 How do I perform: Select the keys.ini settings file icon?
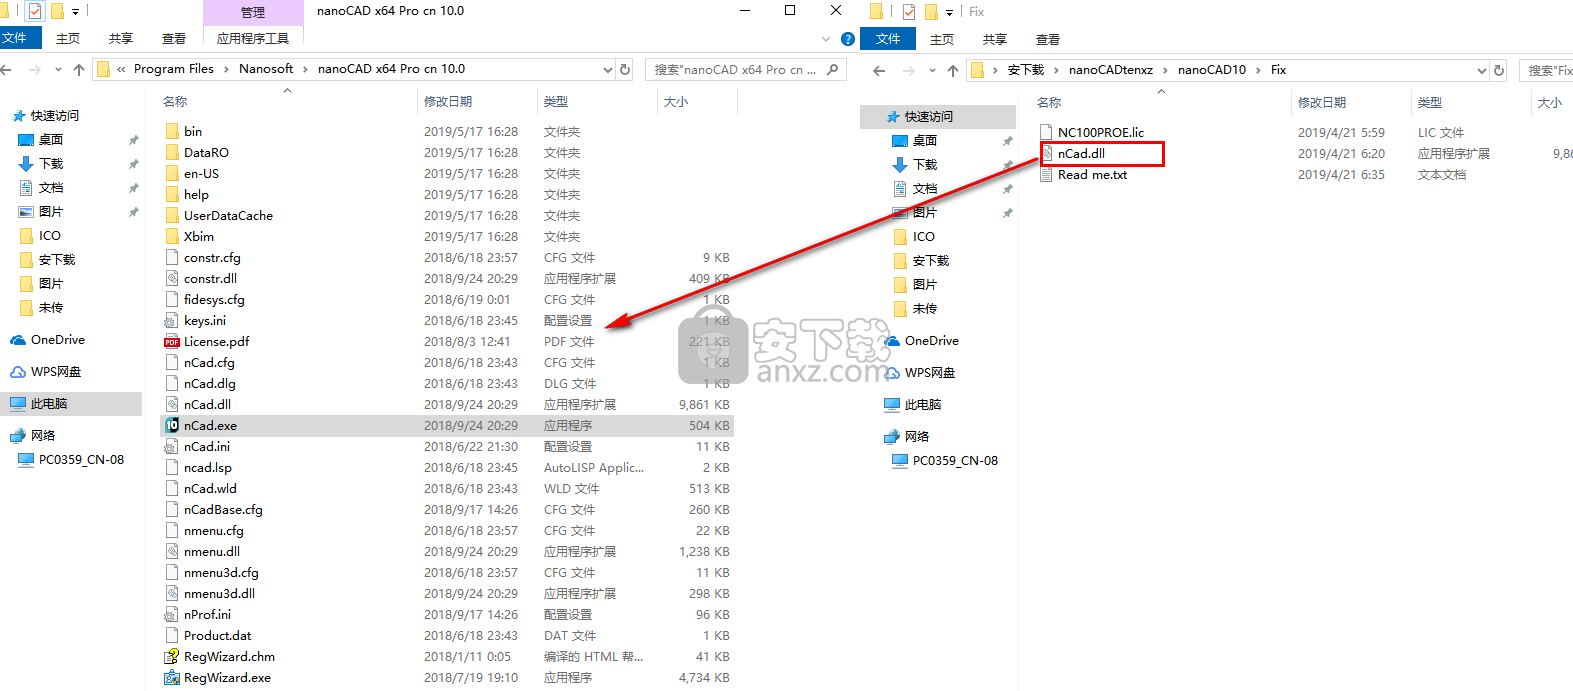tap(172, 321)
